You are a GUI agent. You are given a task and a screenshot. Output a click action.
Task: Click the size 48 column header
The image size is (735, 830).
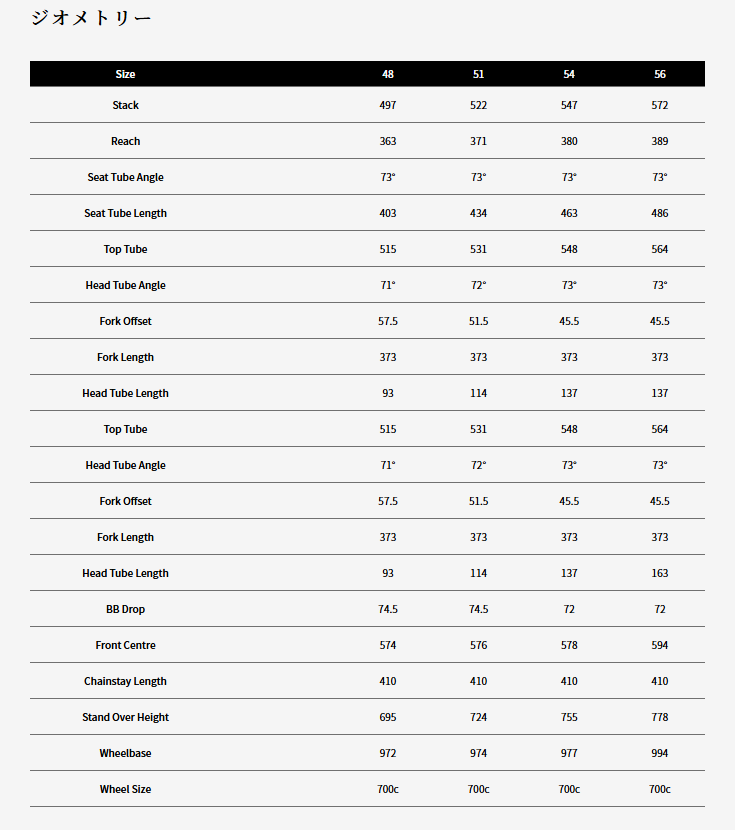coord(388,74)
